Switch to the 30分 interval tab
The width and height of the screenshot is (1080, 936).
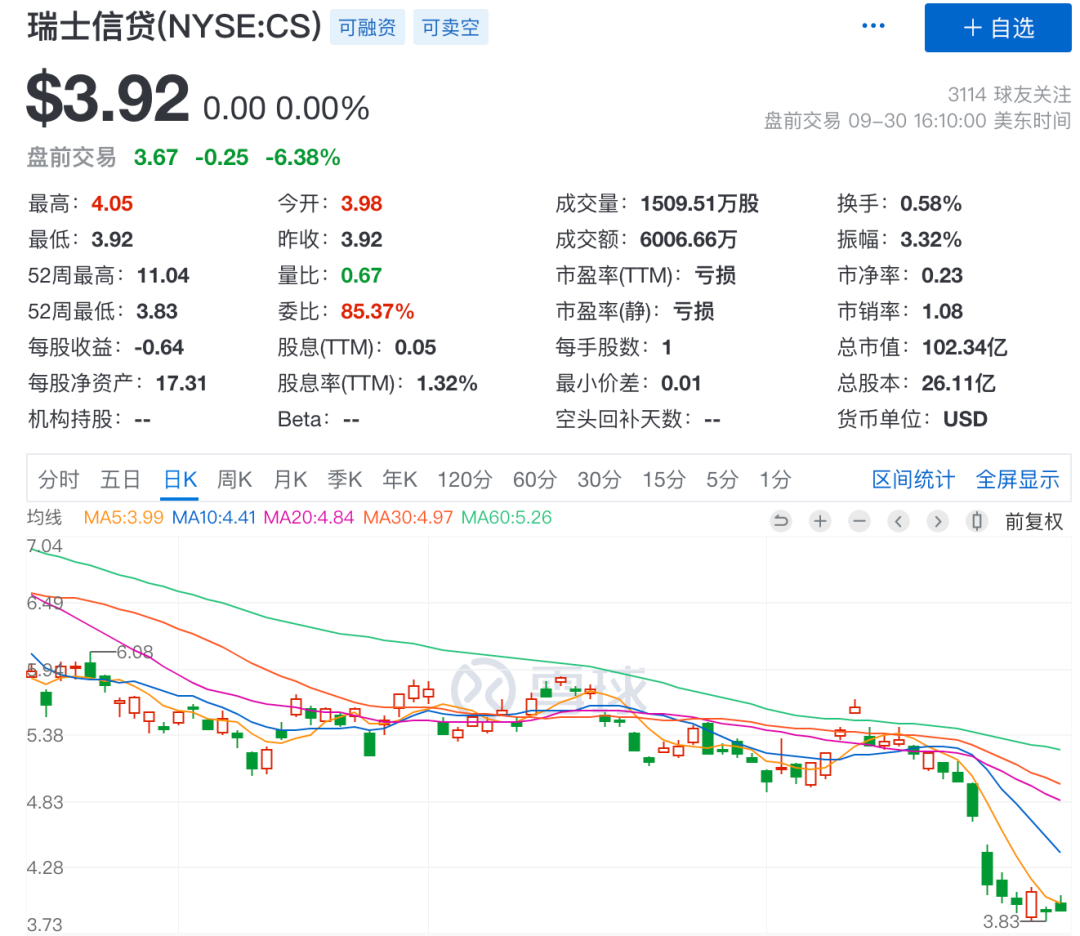click(x=599, y=479)
